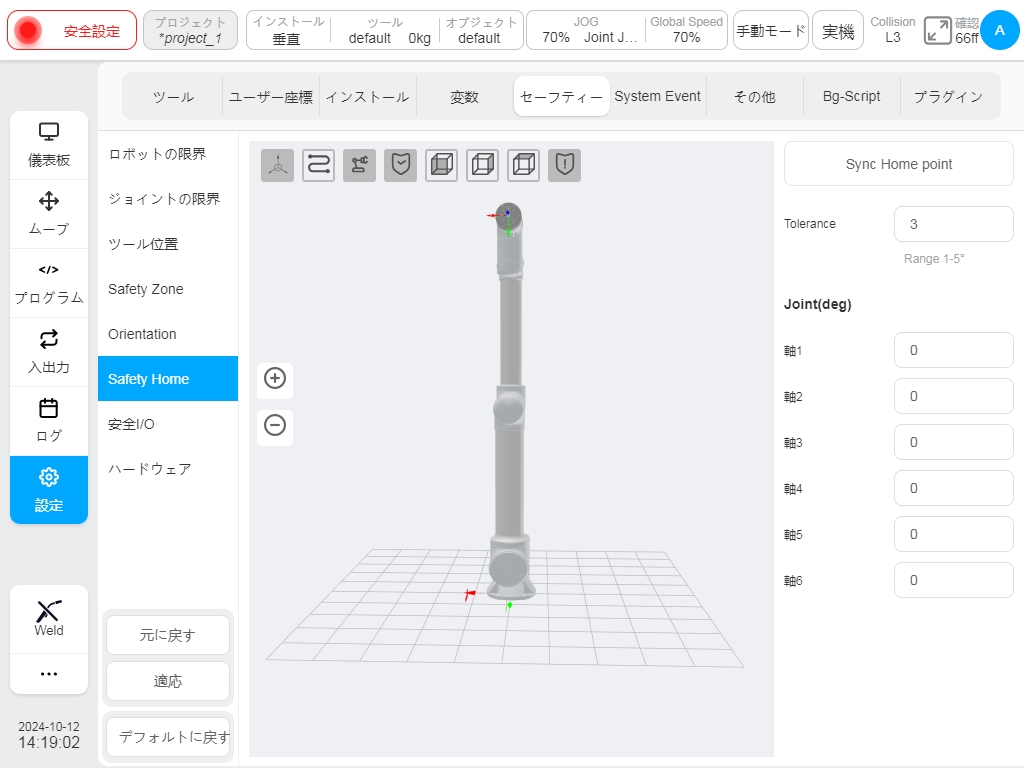The width and height of the screenshot is (1024, 768).
Task: Open the ログ log page
Action: click(49, 421)
